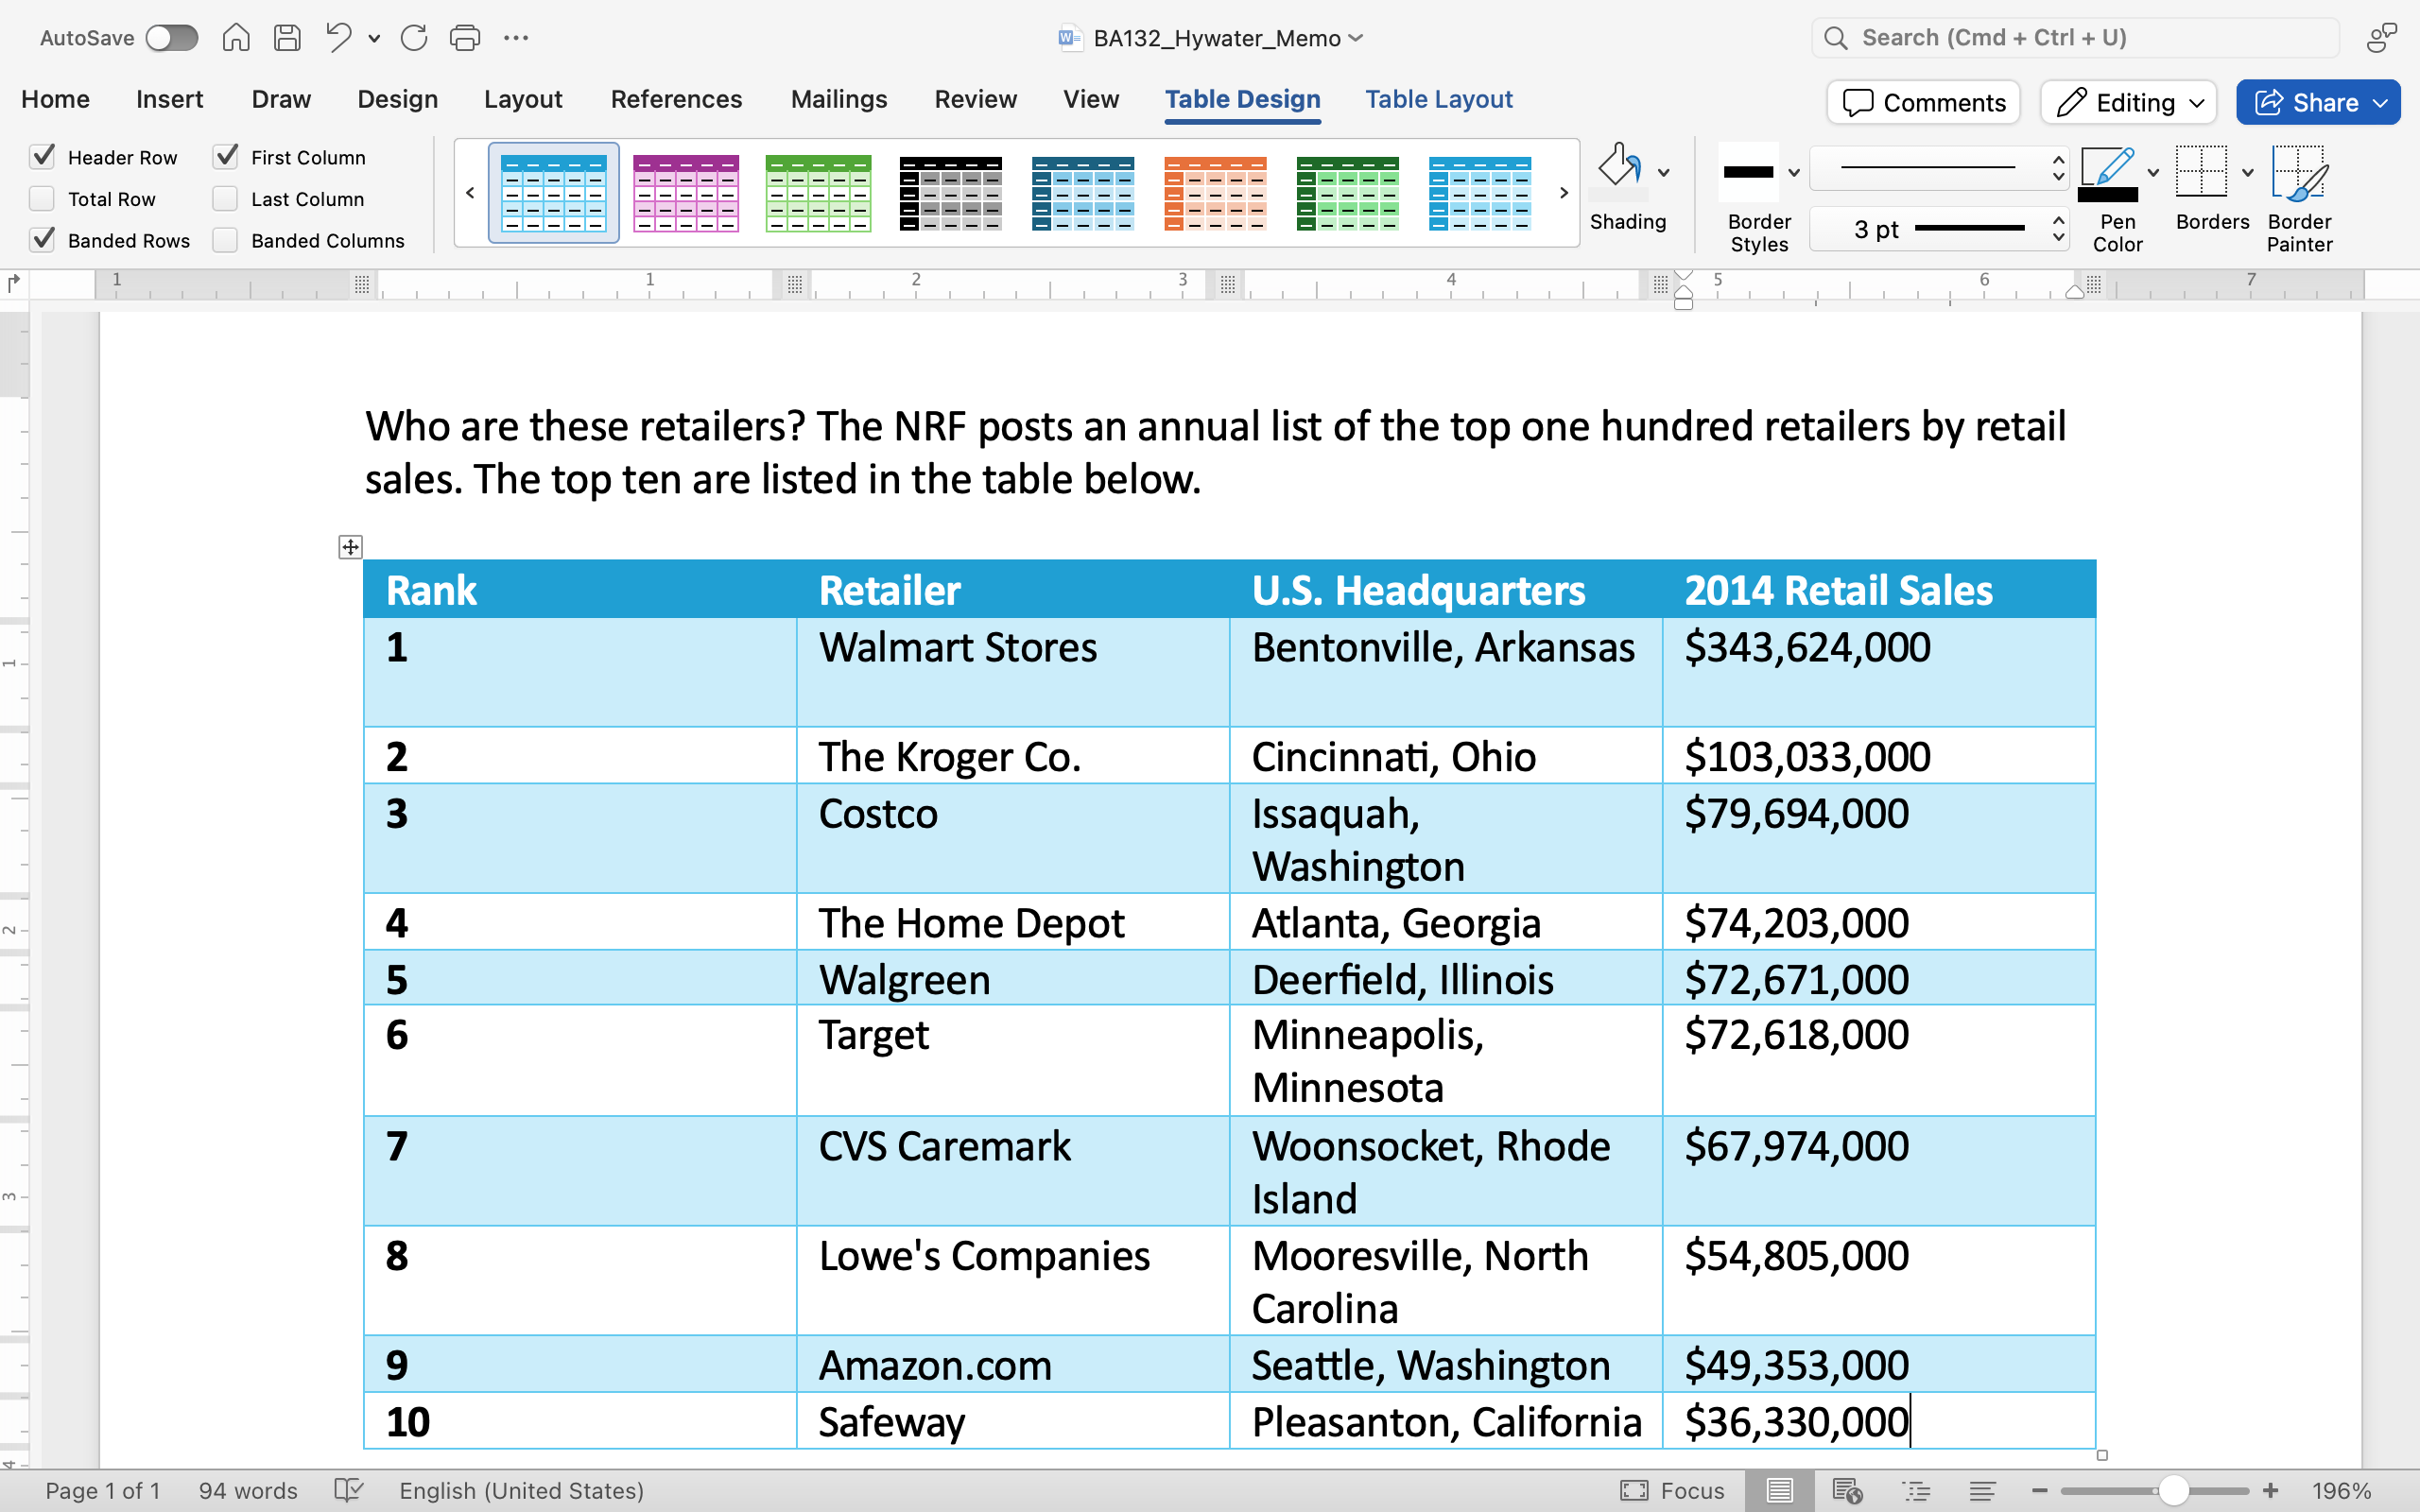Apply the orange table style
Image resolution: width=2420 pixels, height=1512 pixels.
pyautogui.click(x=1215, y=193)
